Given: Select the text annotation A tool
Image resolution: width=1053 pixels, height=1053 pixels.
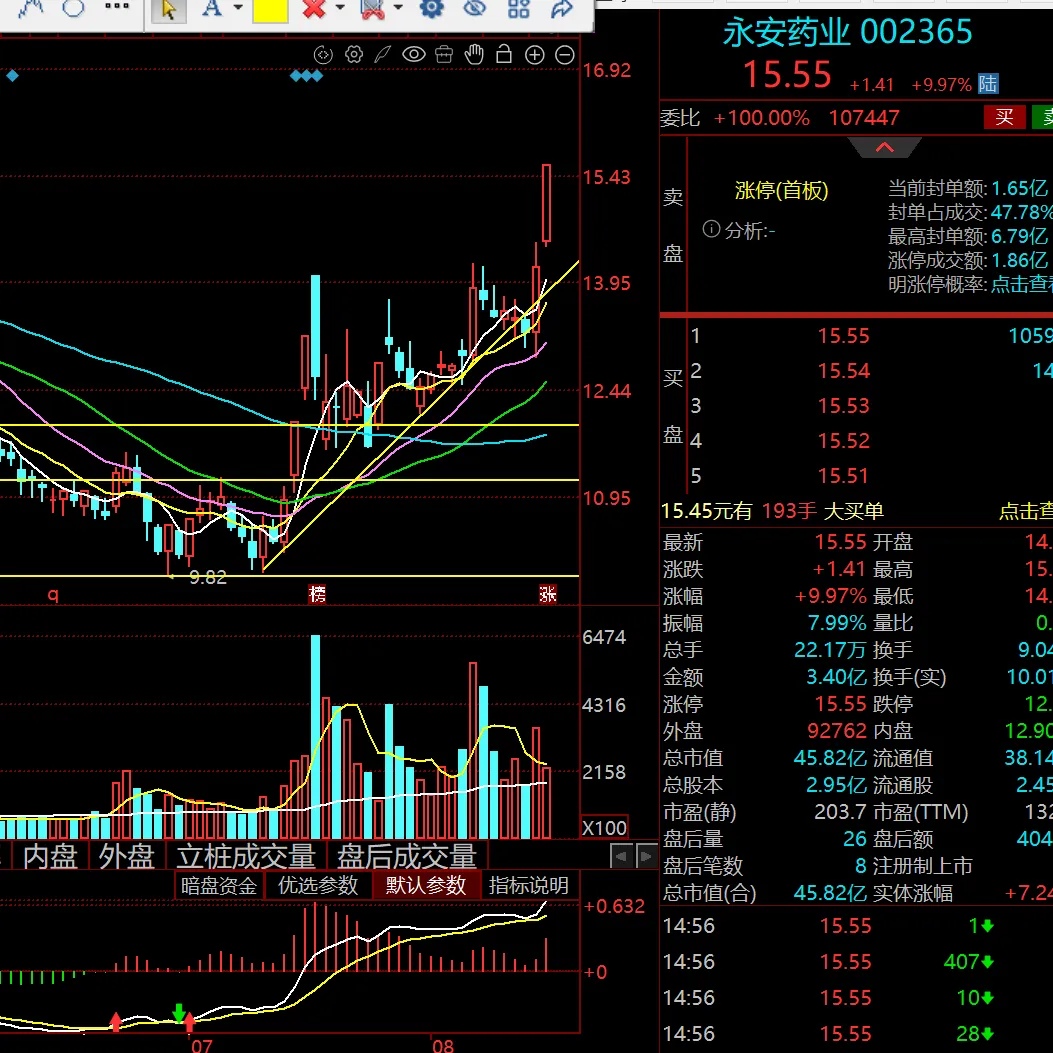Looking at the screenshot, I should point(212,8).
